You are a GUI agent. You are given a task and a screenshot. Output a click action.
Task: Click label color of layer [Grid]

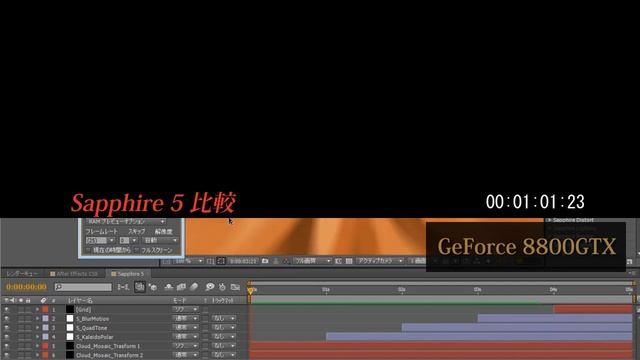click(x=45, y=310)
